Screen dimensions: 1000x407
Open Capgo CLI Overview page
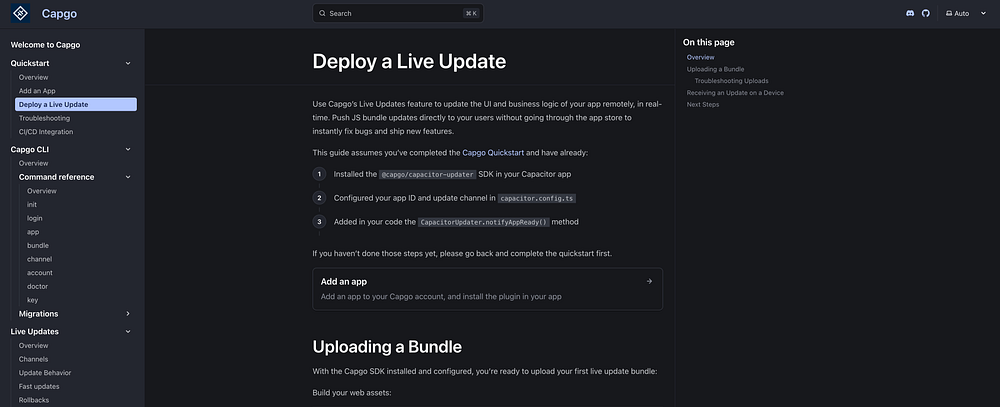pyautogui.click(x=33, y=163)
